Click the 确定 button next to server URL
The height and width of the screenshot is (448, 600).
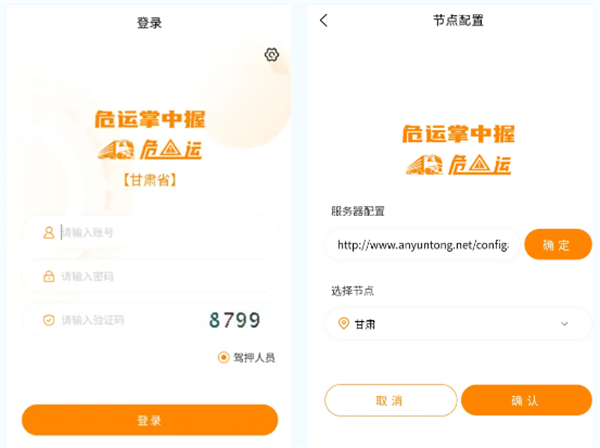point(558,244)
